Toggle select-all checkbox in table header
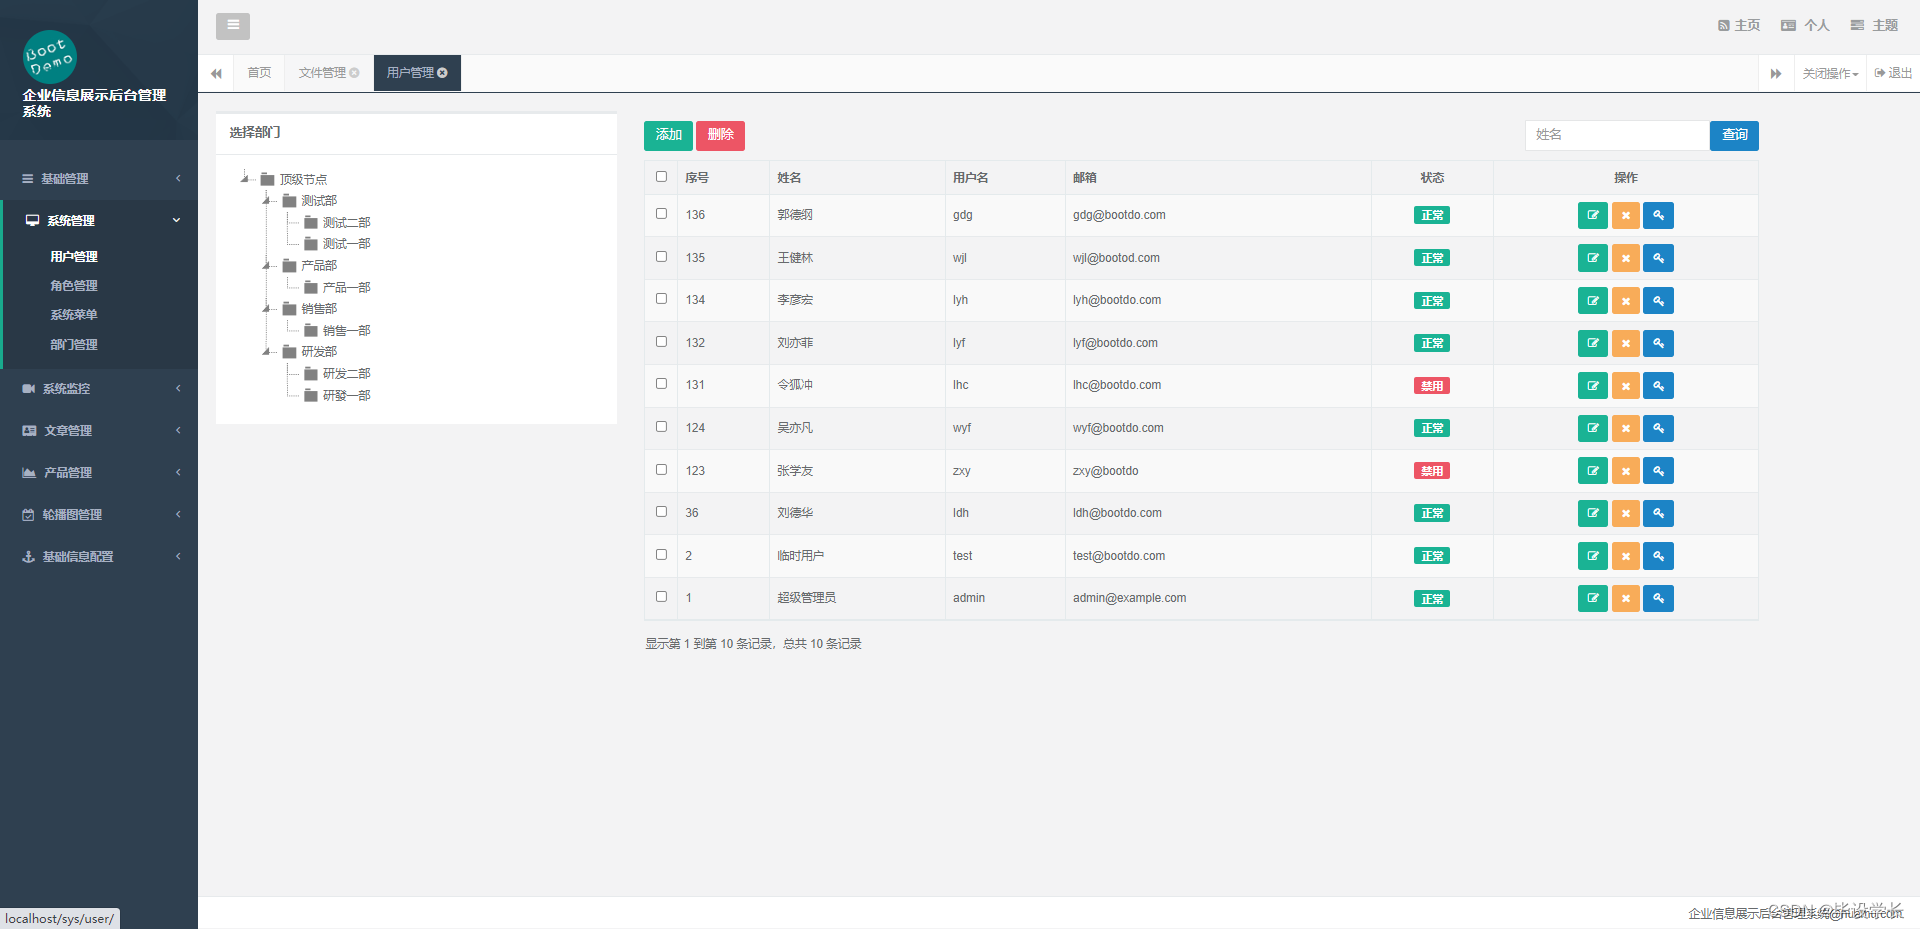Screen dimensions: 1920x929 click(x=661, y=177)
